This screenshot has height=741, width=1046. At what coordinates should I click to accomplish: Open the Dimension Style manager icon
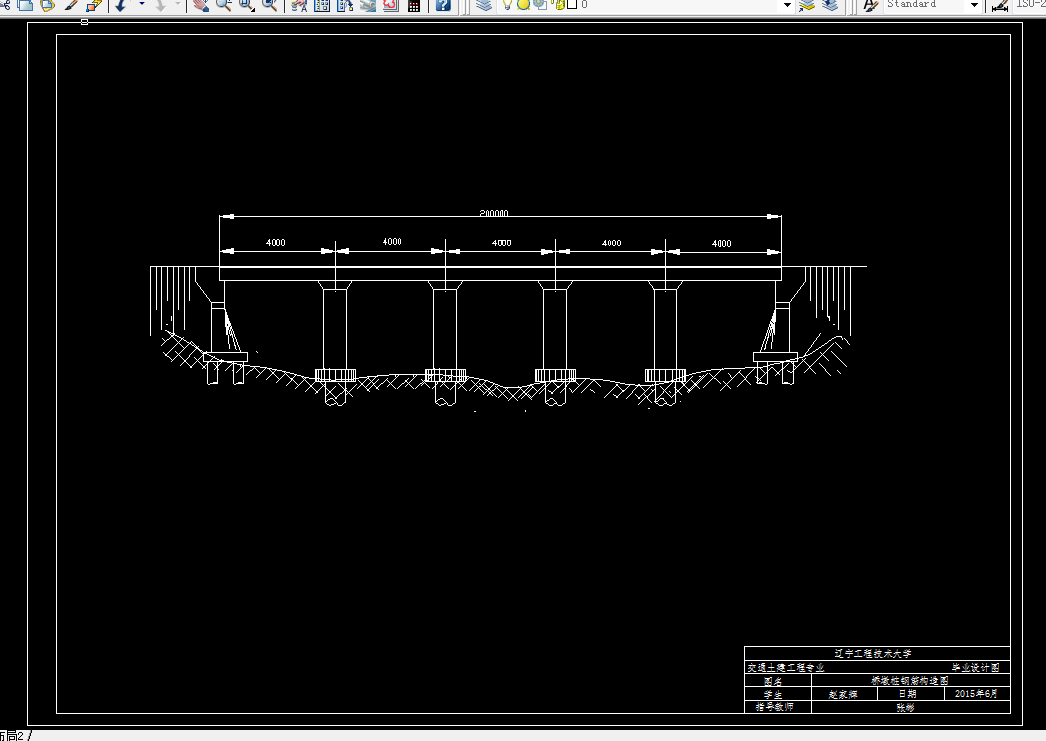pos(999,5)
